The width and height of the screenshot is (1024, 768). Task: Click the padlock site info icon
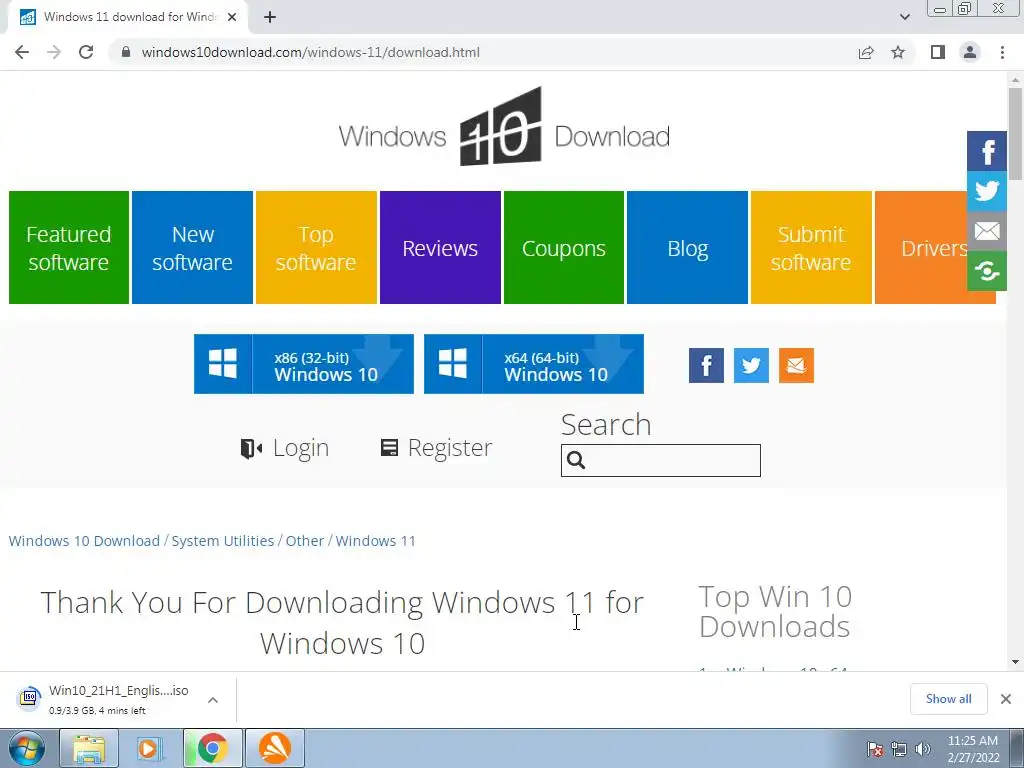tap(126, 52)
